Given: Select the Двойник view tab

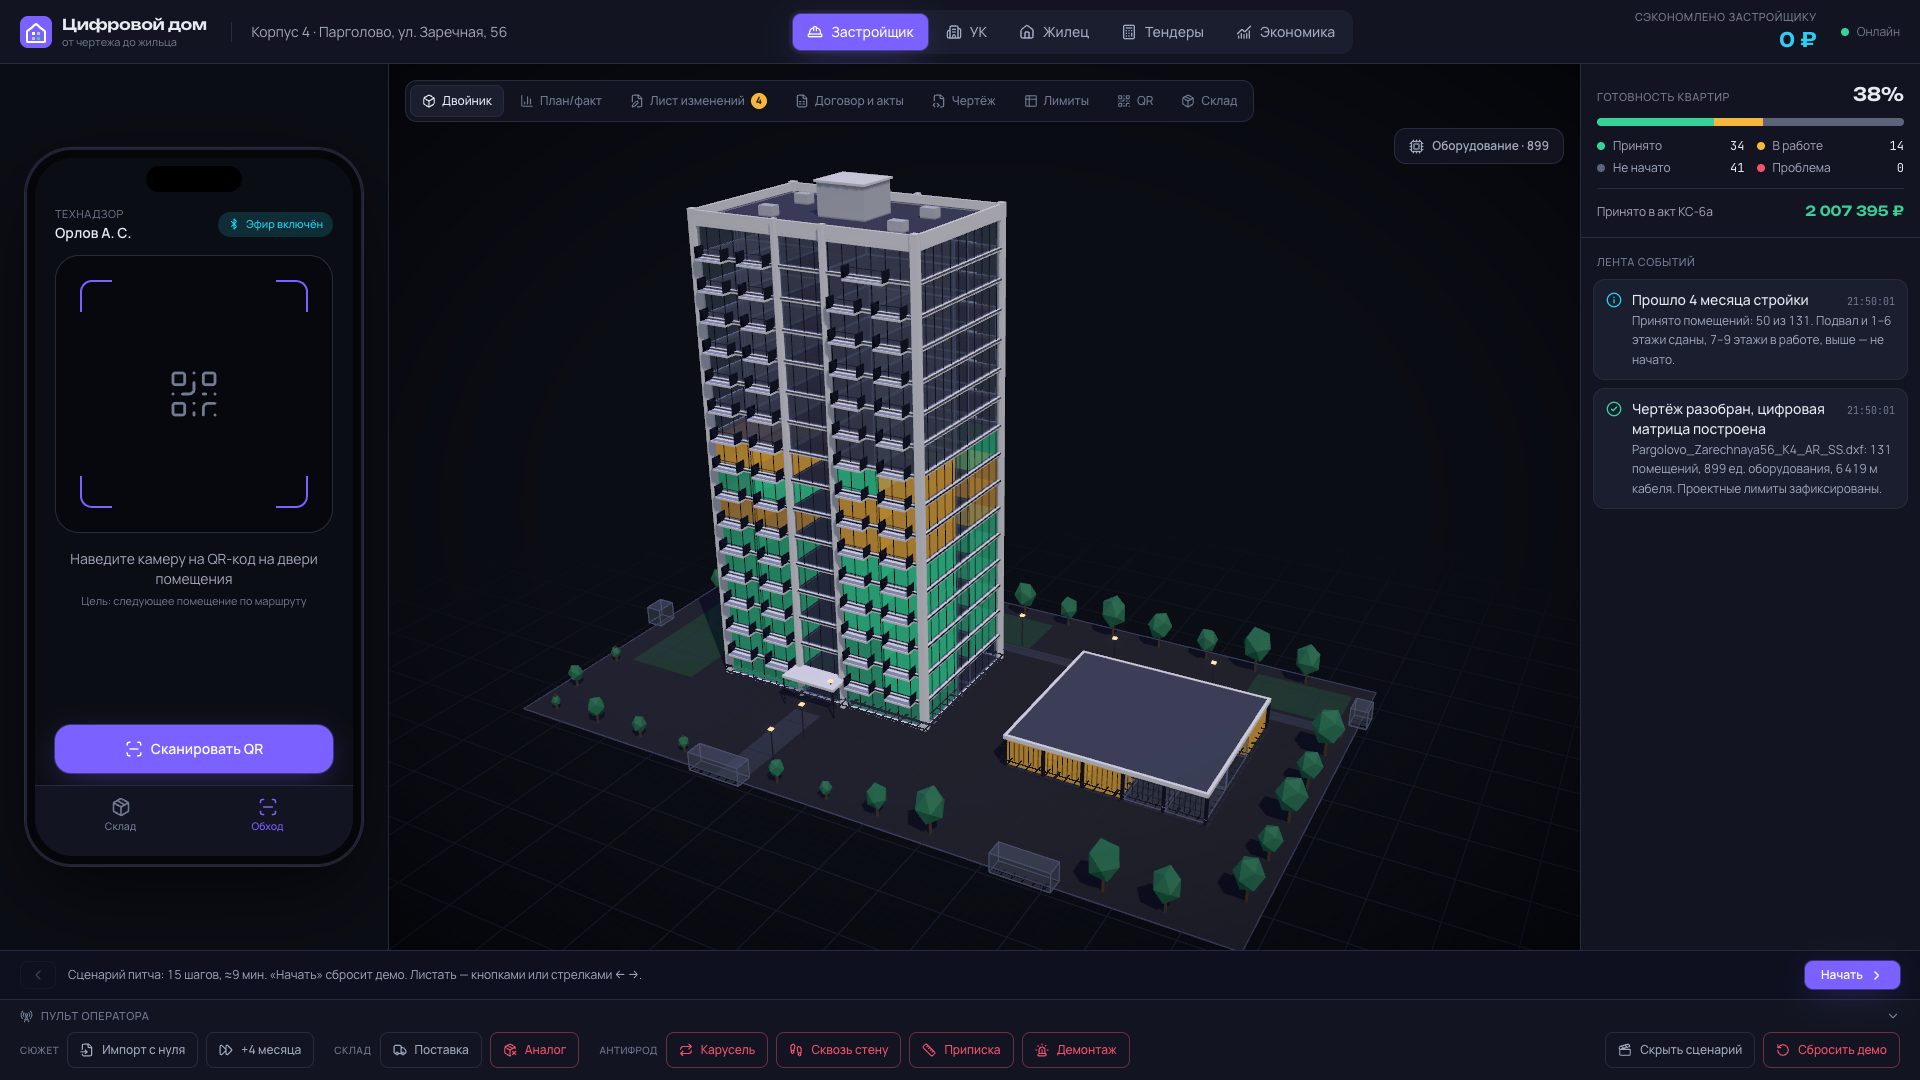Looking at the screenshot, I should click(x=457, y=101).
